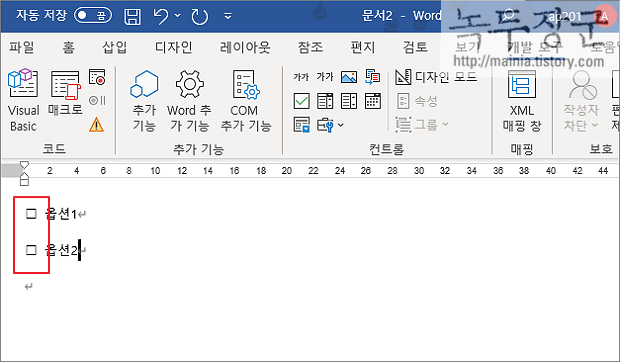Screen dimensions: 620x362
Task: Switch to References (참조) tab
Action: tap(310, 47)
